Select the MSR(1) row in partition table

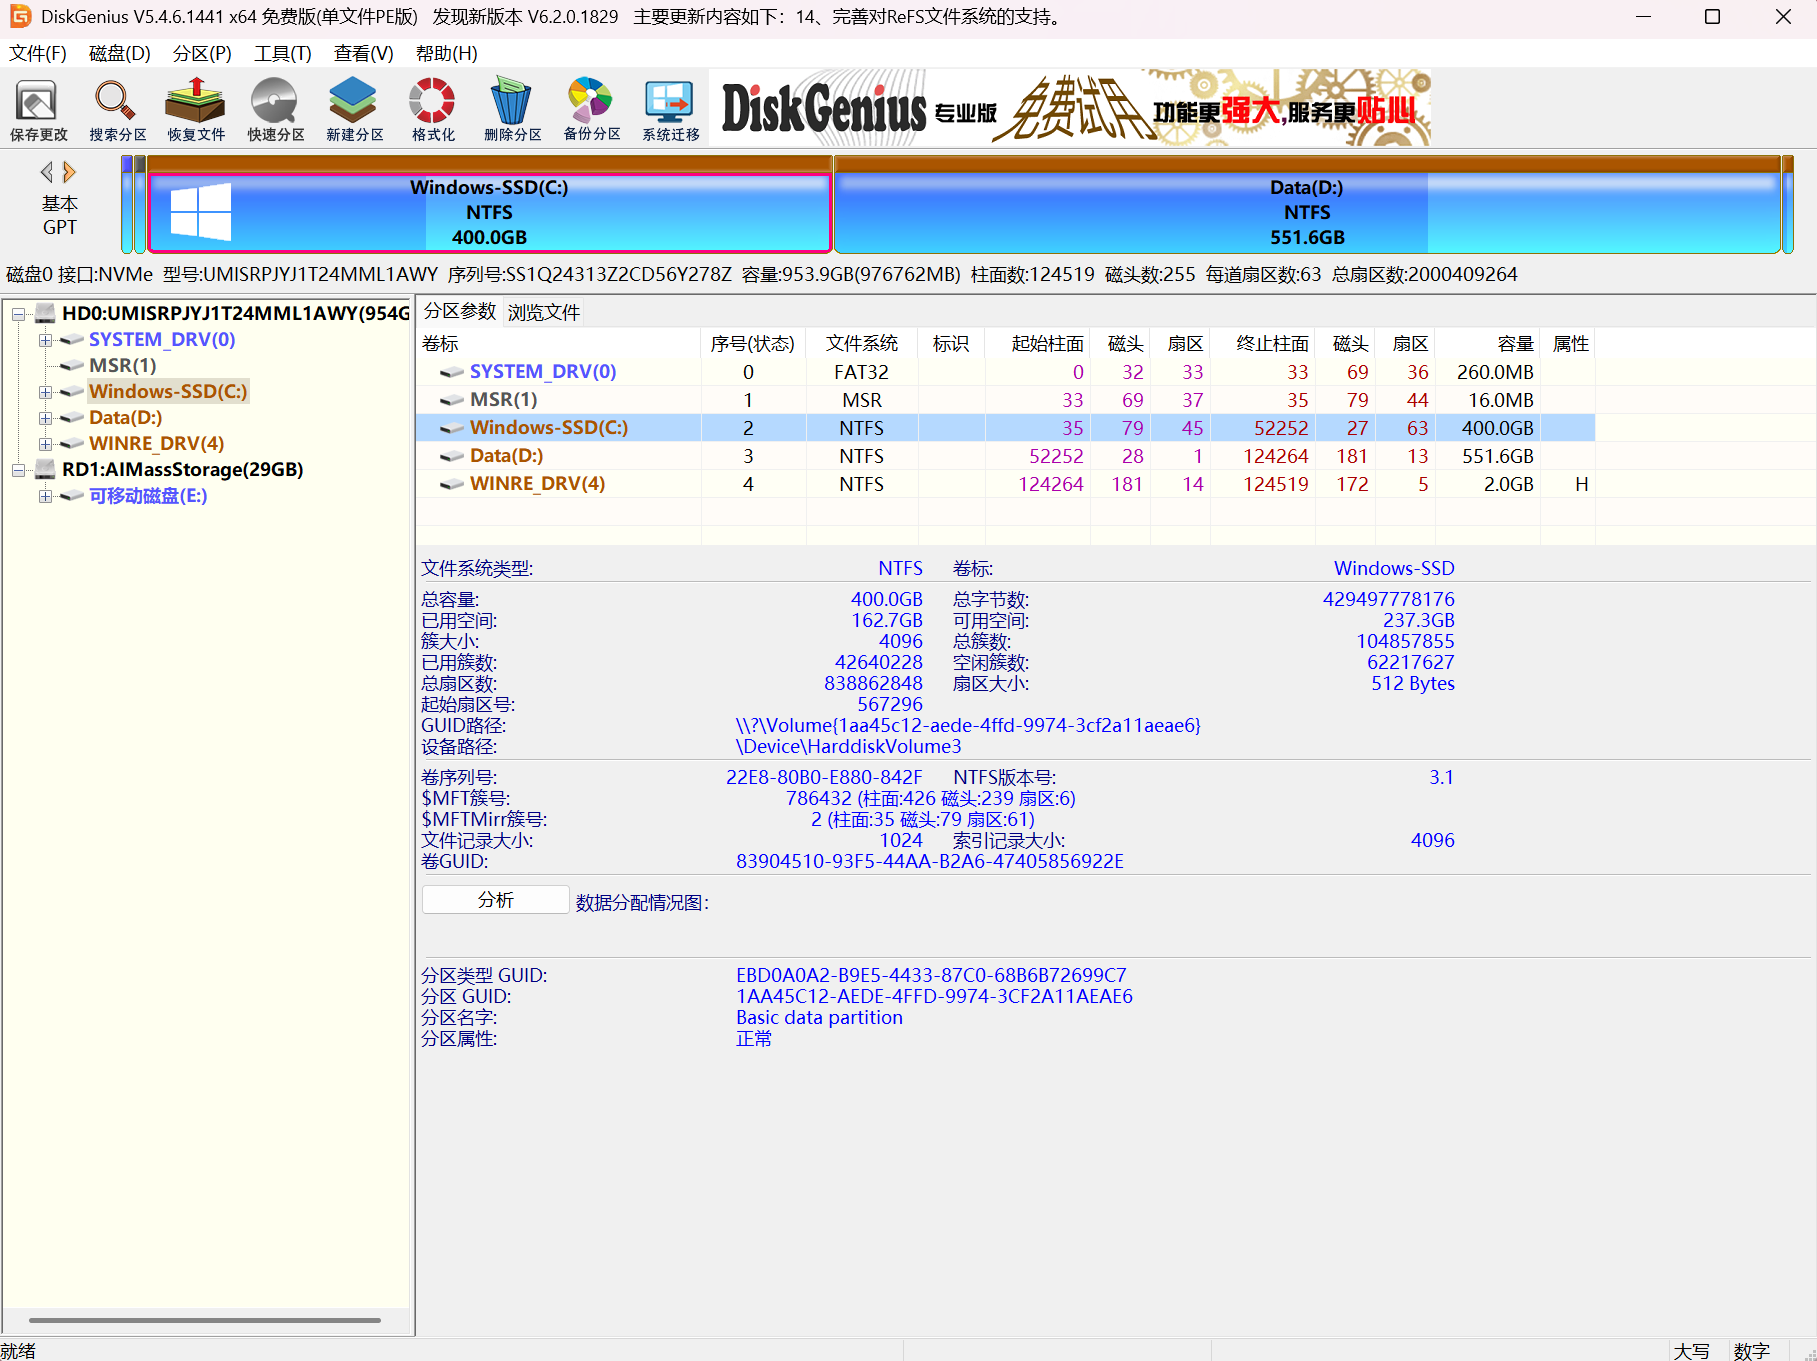tap(1005, 400)
